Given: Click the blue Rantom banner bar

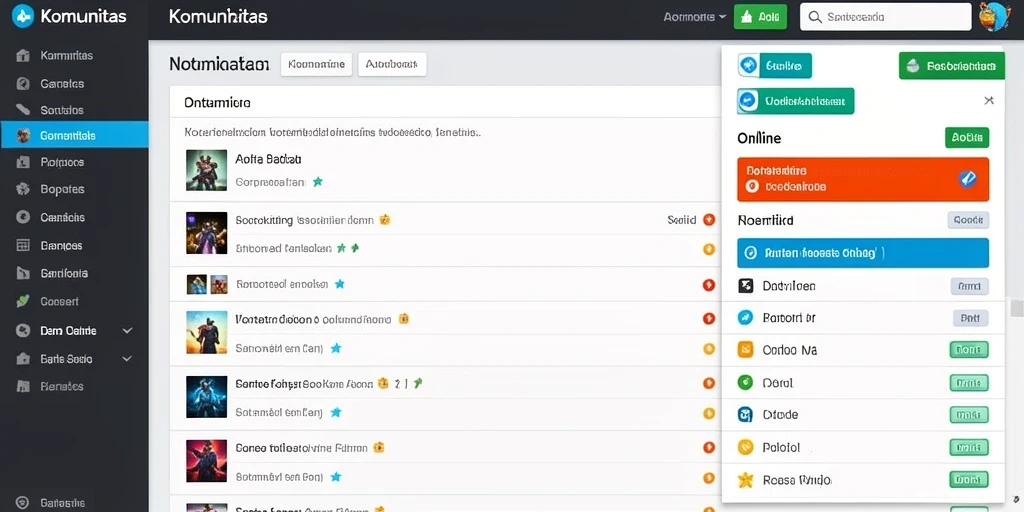Looking at the screenshot, I should [x=863, y=253].
